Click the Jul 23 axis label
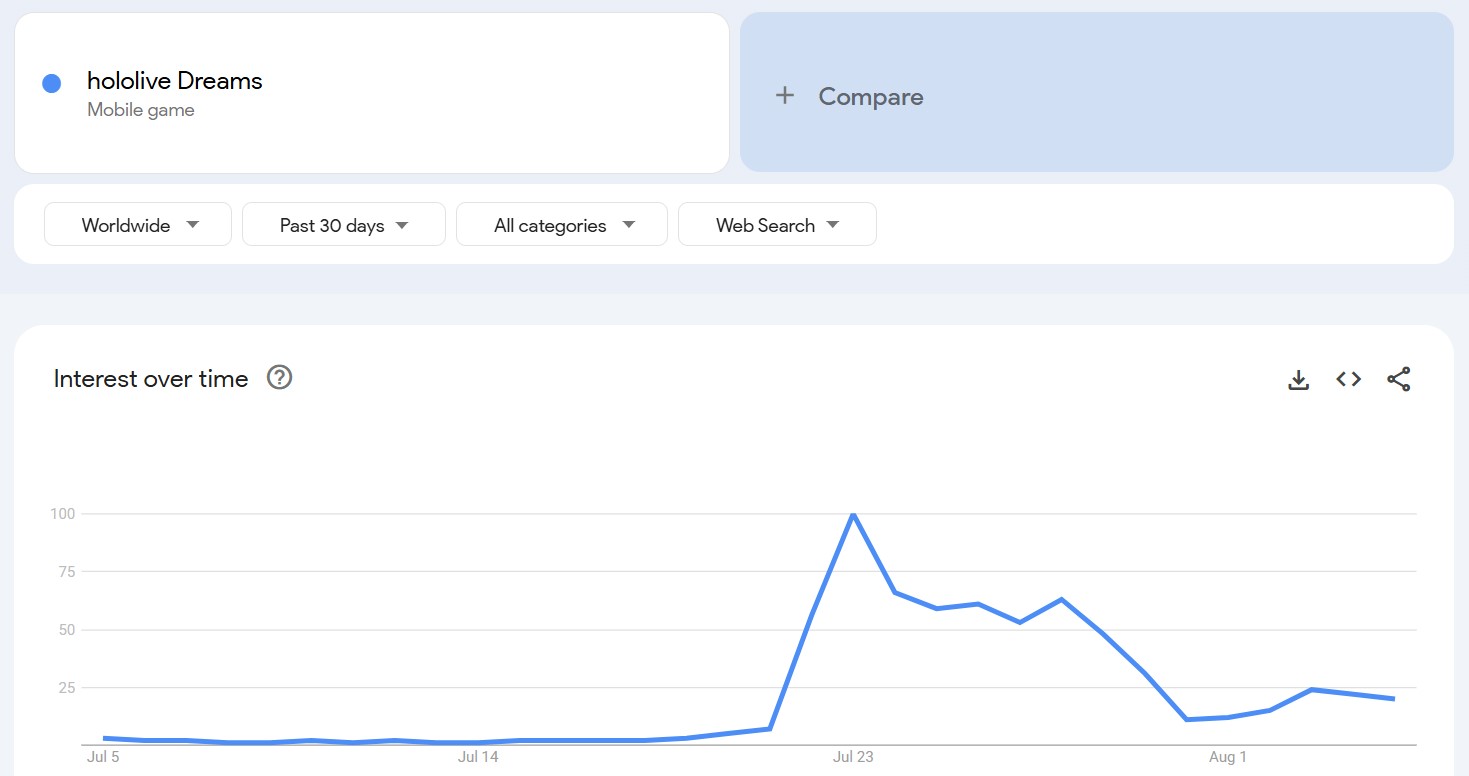This screenshot has width=1469, height=776. pos(853,757)
